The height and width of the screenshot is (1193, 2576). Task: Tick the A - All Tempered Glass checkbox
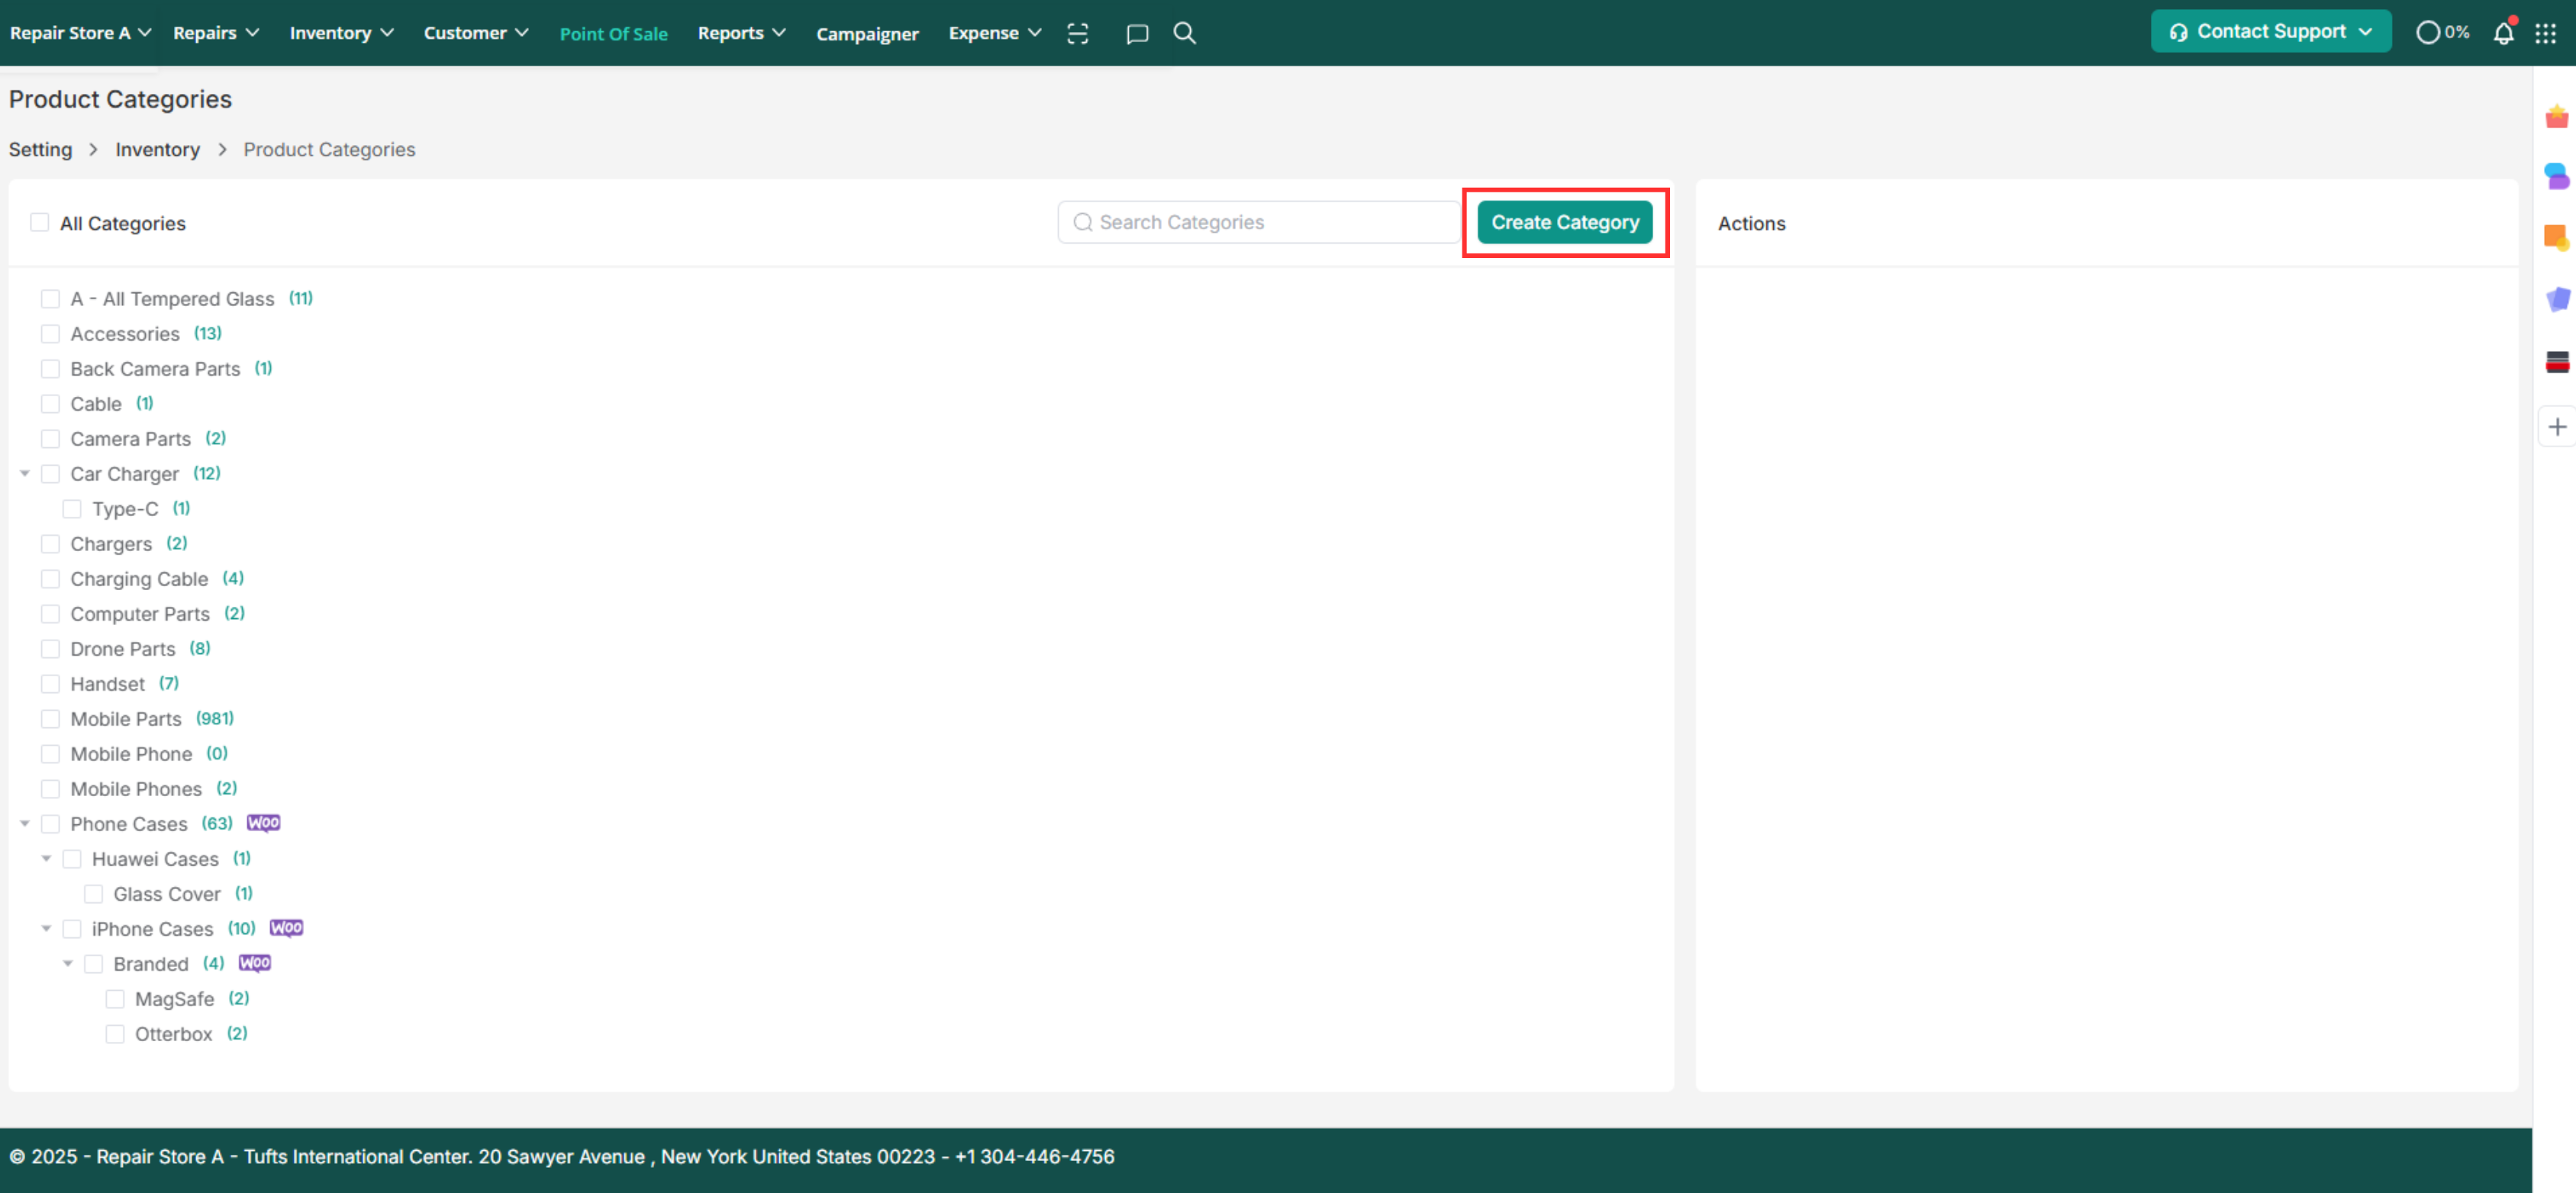(x=50, y=299)
